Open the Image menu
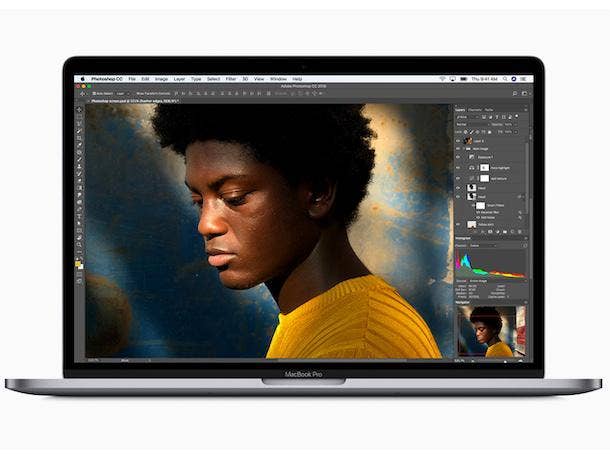This screenshot has height=457, width=610. tap(161, 79)
